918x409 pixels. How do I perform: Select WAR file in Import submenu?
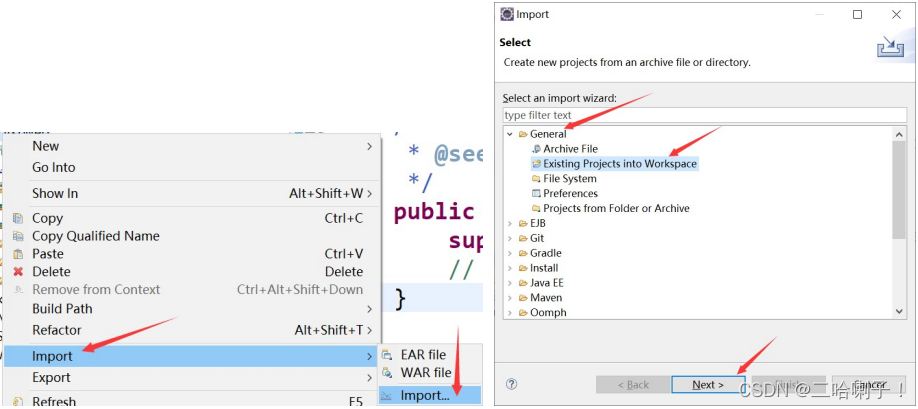[x=430, y=372]
